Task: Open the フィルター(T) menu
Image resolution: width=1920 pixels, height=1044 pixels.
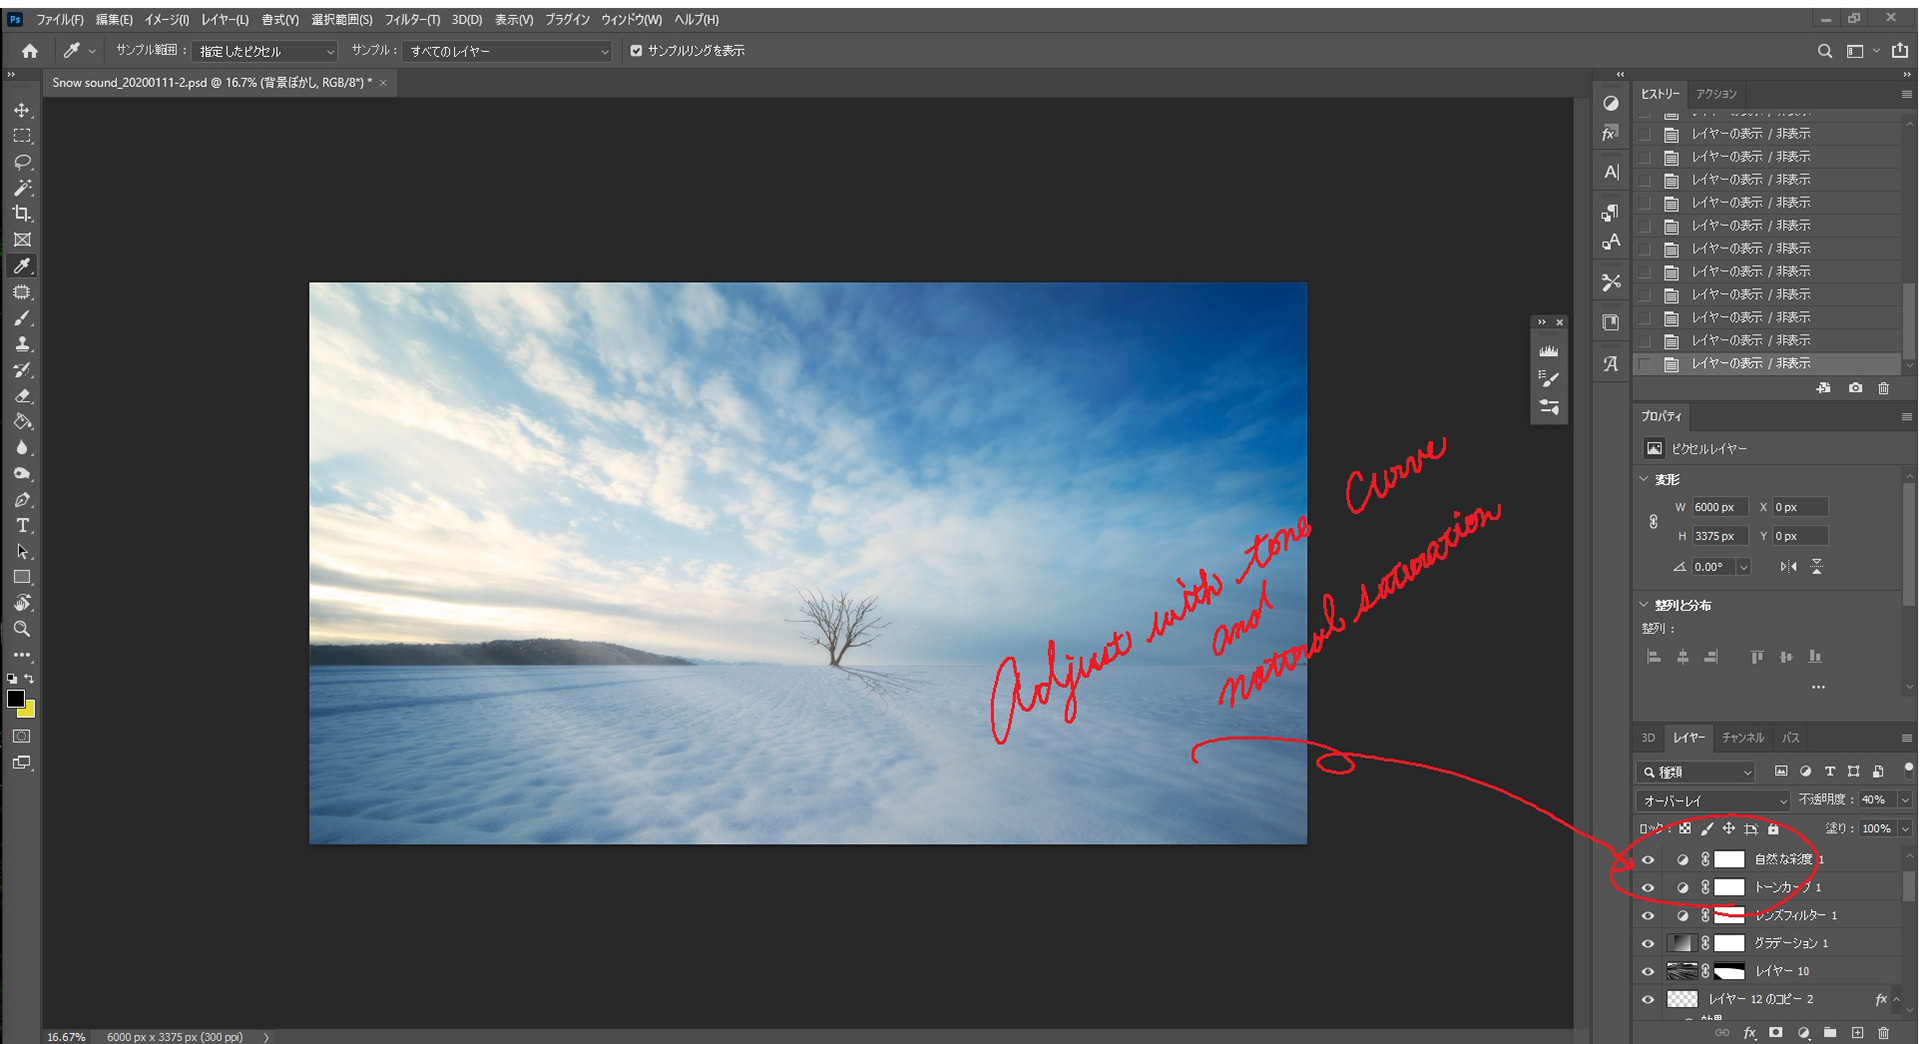Action: tap(412, 20)
